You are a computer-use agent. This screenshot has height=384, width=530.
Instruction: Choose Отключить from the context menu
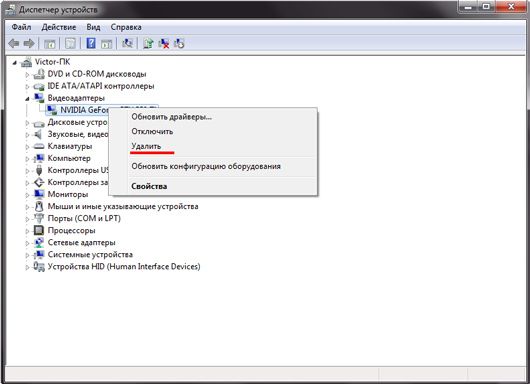coord(152,131)
